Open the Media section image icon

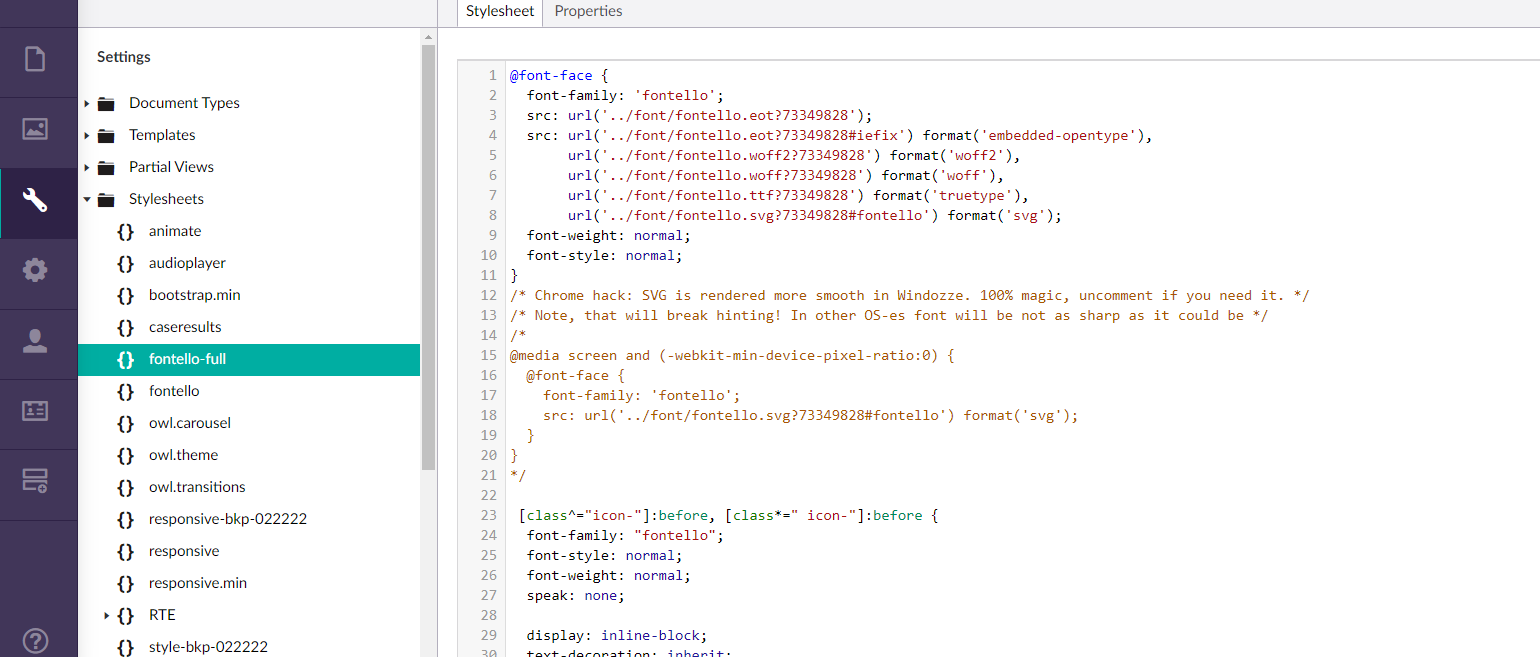click(x=35, y=129)
